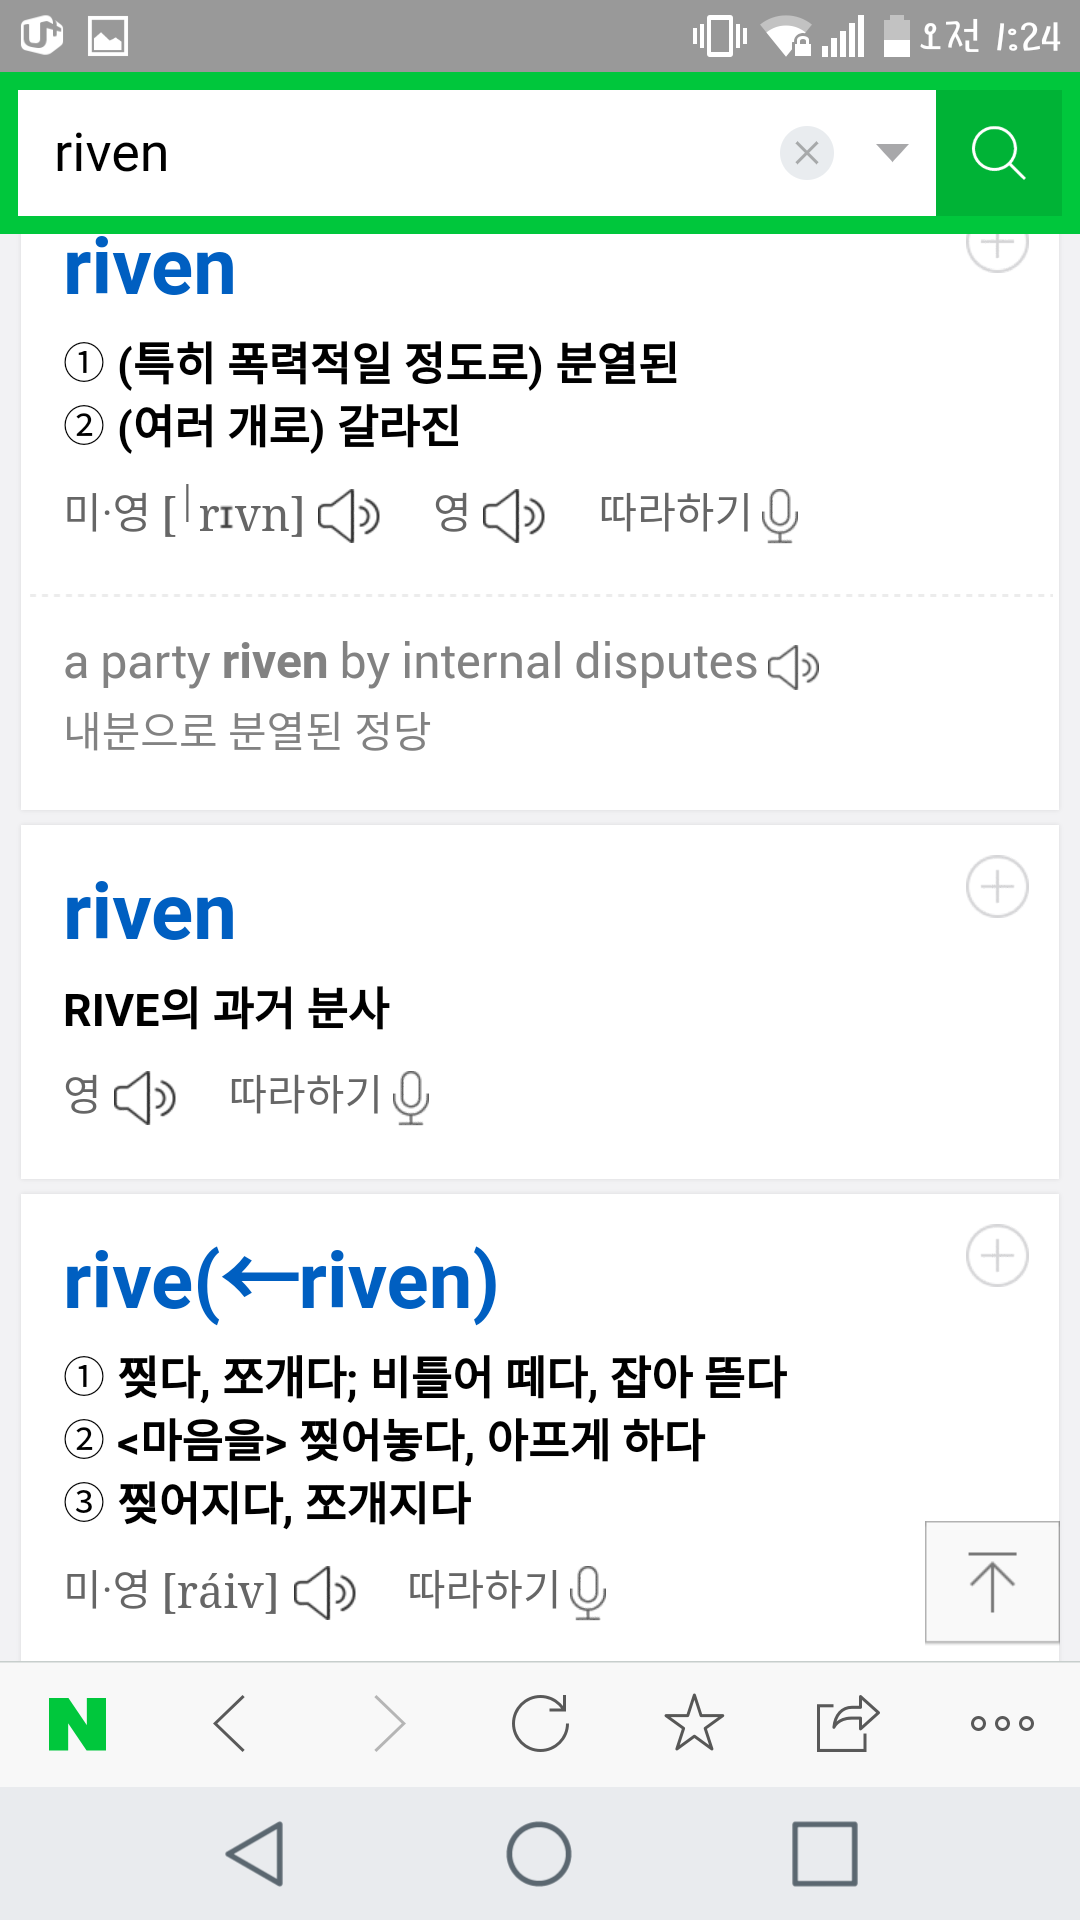Tap the microphone next to first 따라하기

pyautogui.click(x=780, y=516)
